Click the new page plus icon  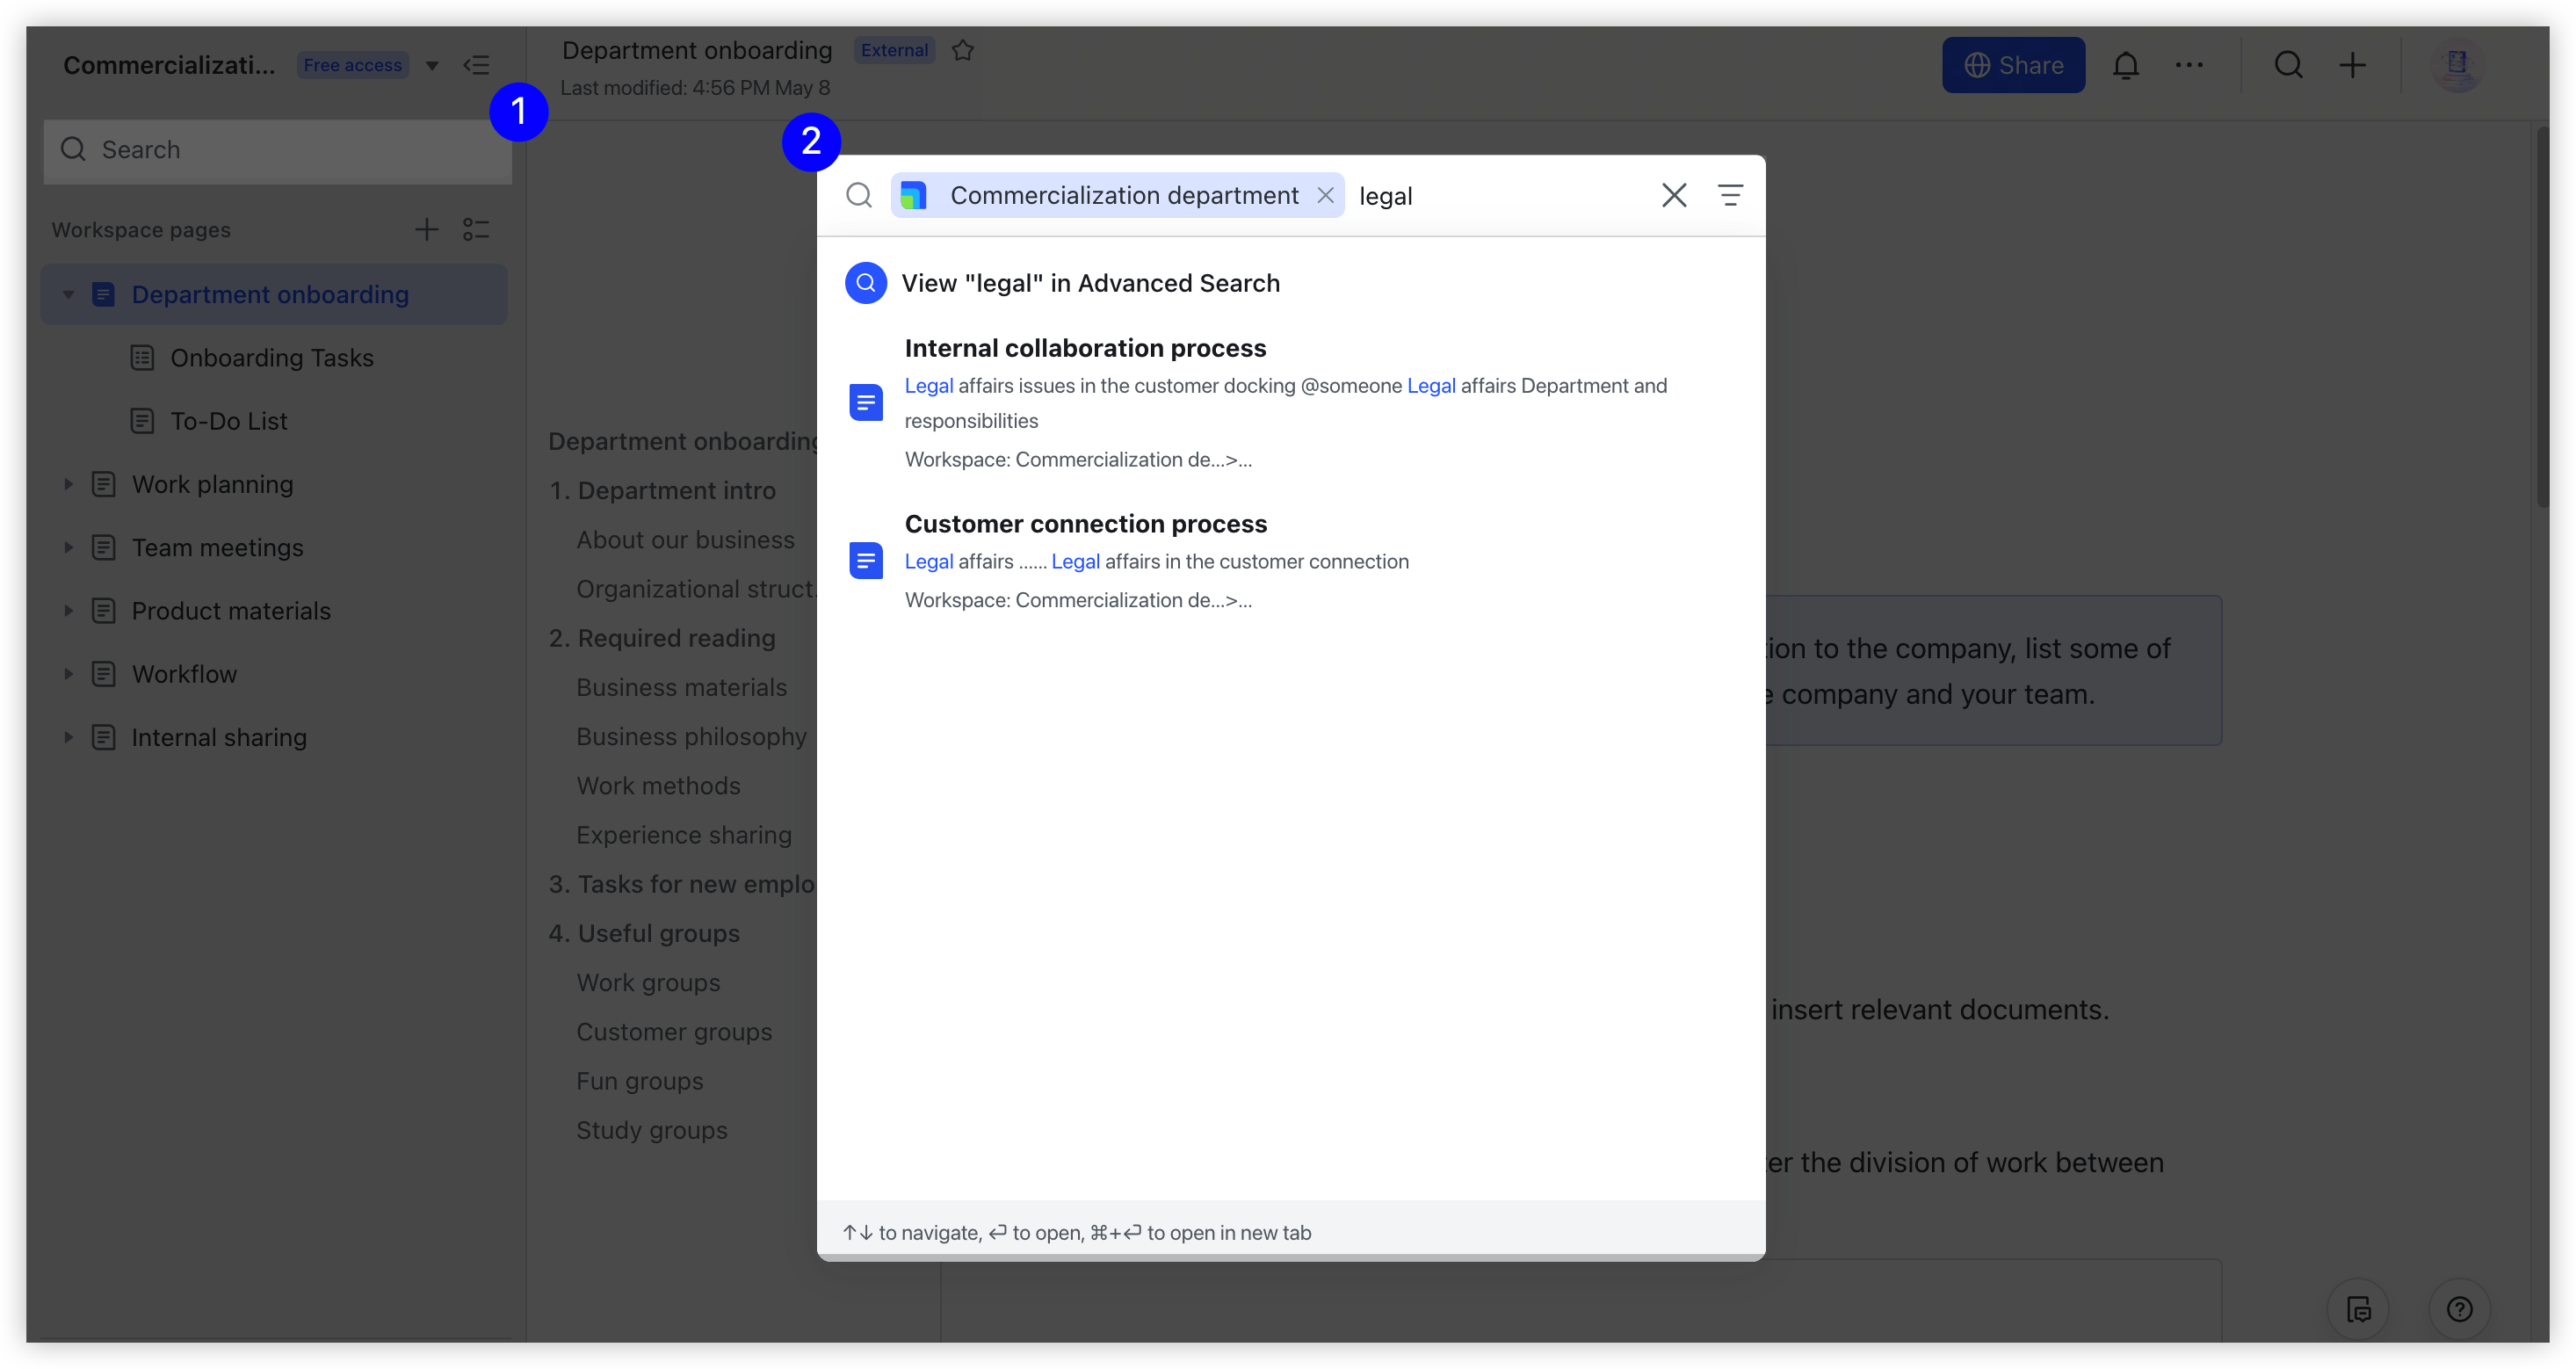pos(428,228)
